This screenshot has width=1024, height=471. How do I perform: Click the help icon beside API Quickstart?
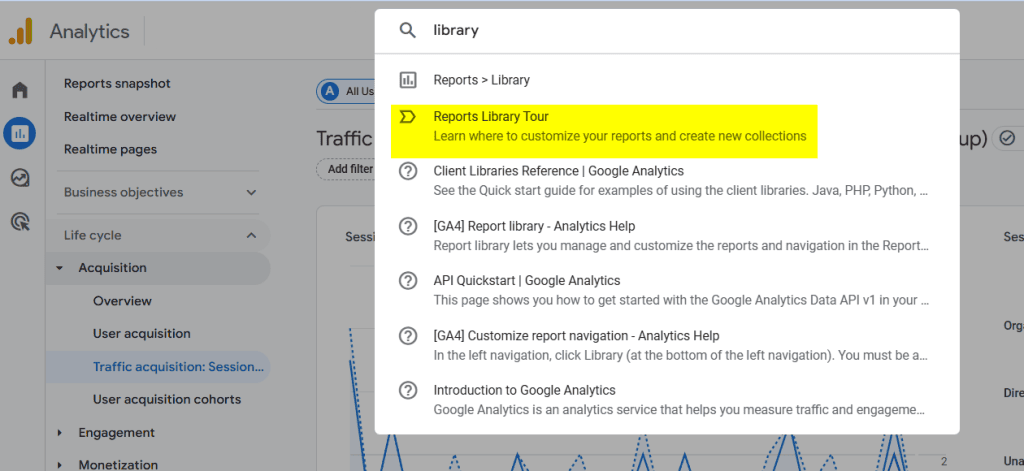tap(408, 281)
